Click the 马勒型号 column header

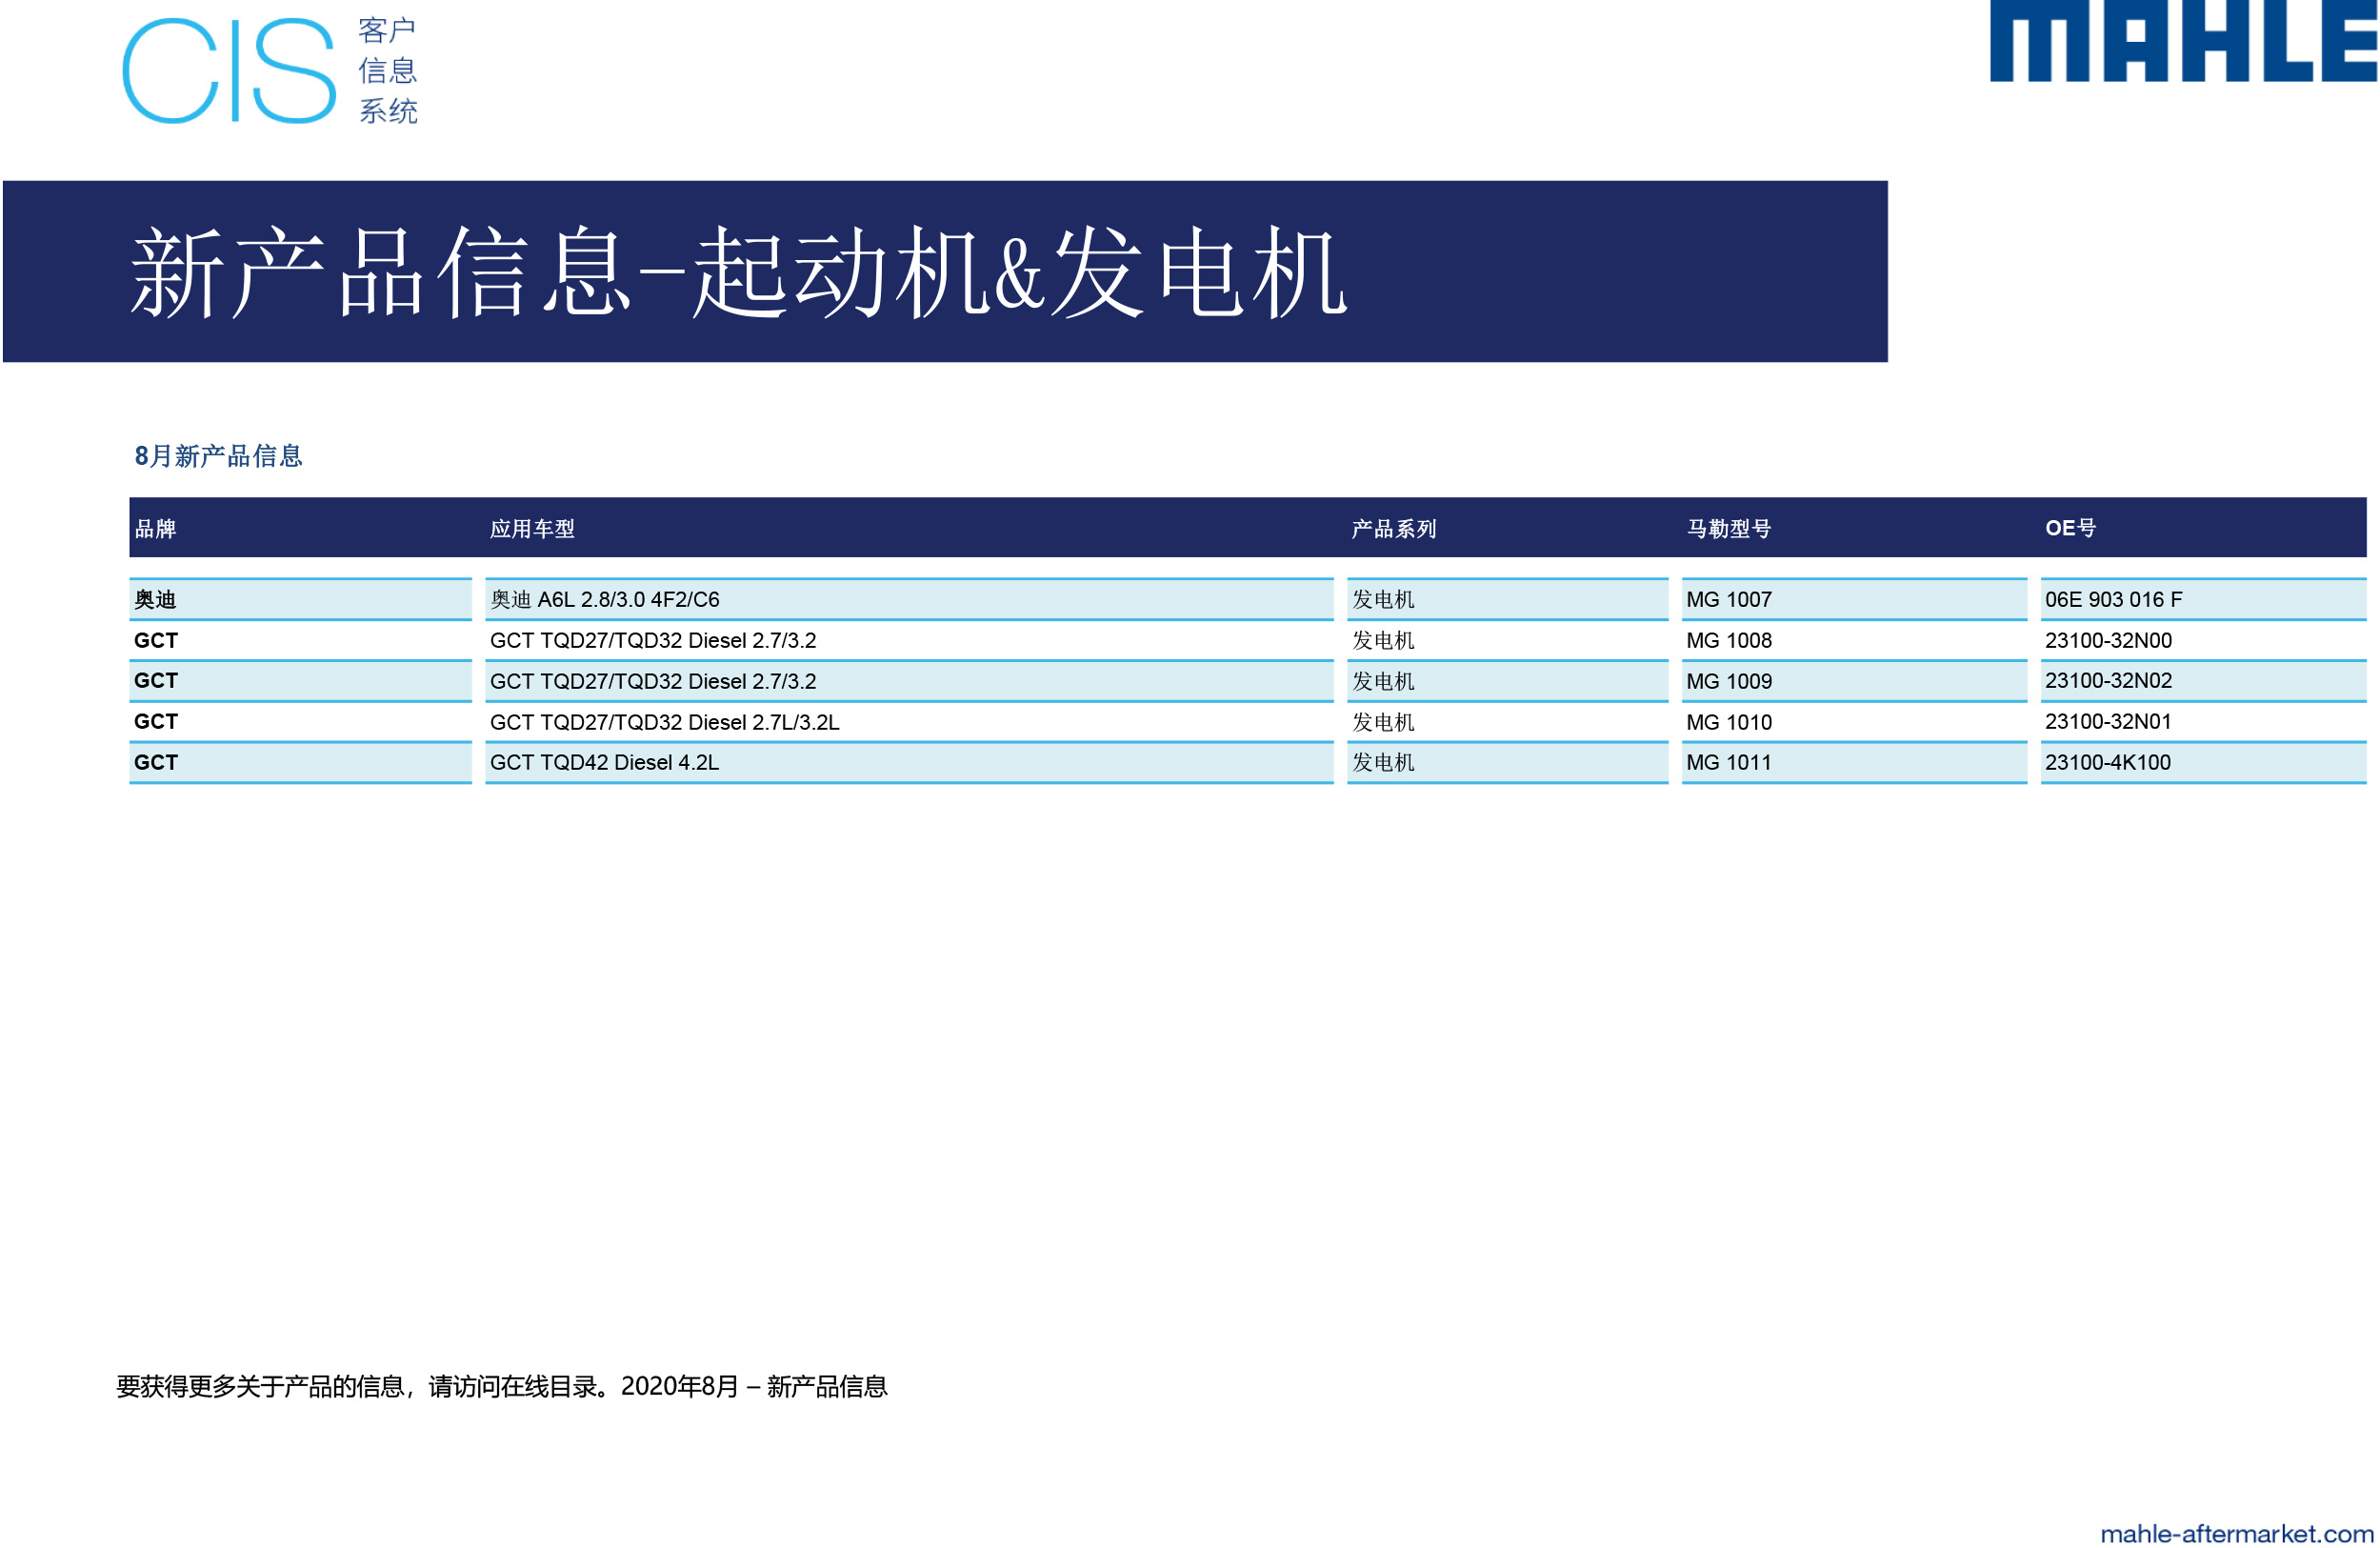click(1729, 528)
